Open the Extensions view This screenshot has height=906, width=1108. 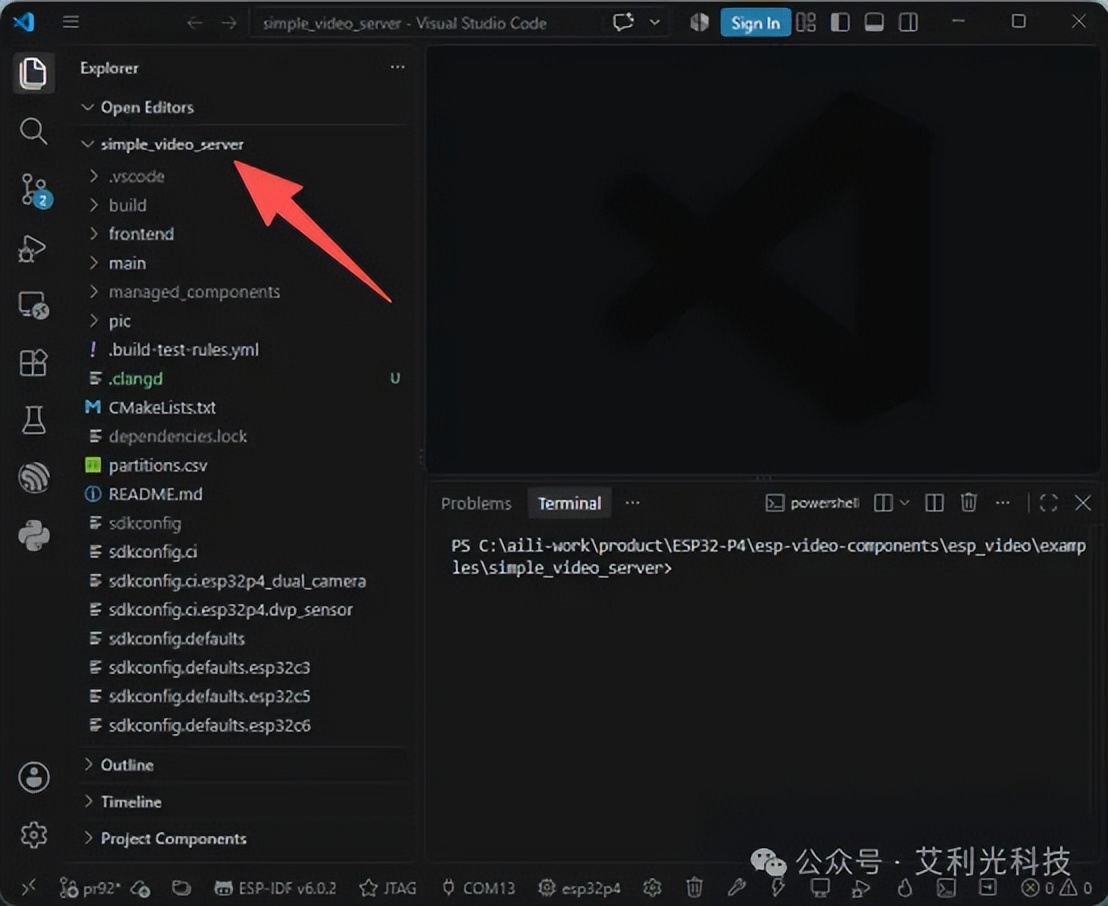[33, 363]
